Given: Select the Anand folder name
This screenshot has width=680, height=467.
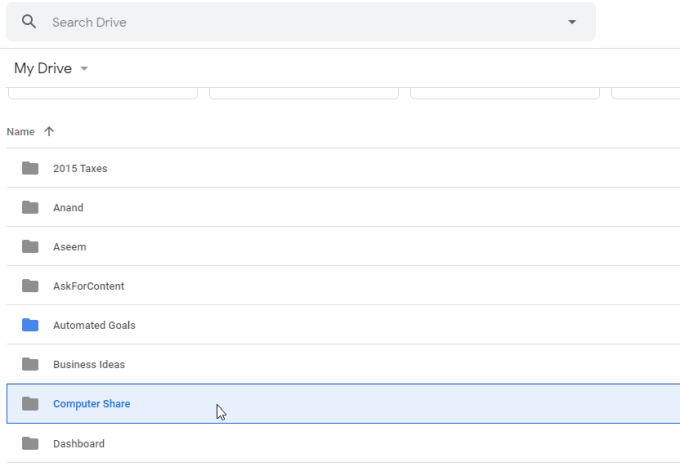Looking at the screenshot, I should point(68,207).
